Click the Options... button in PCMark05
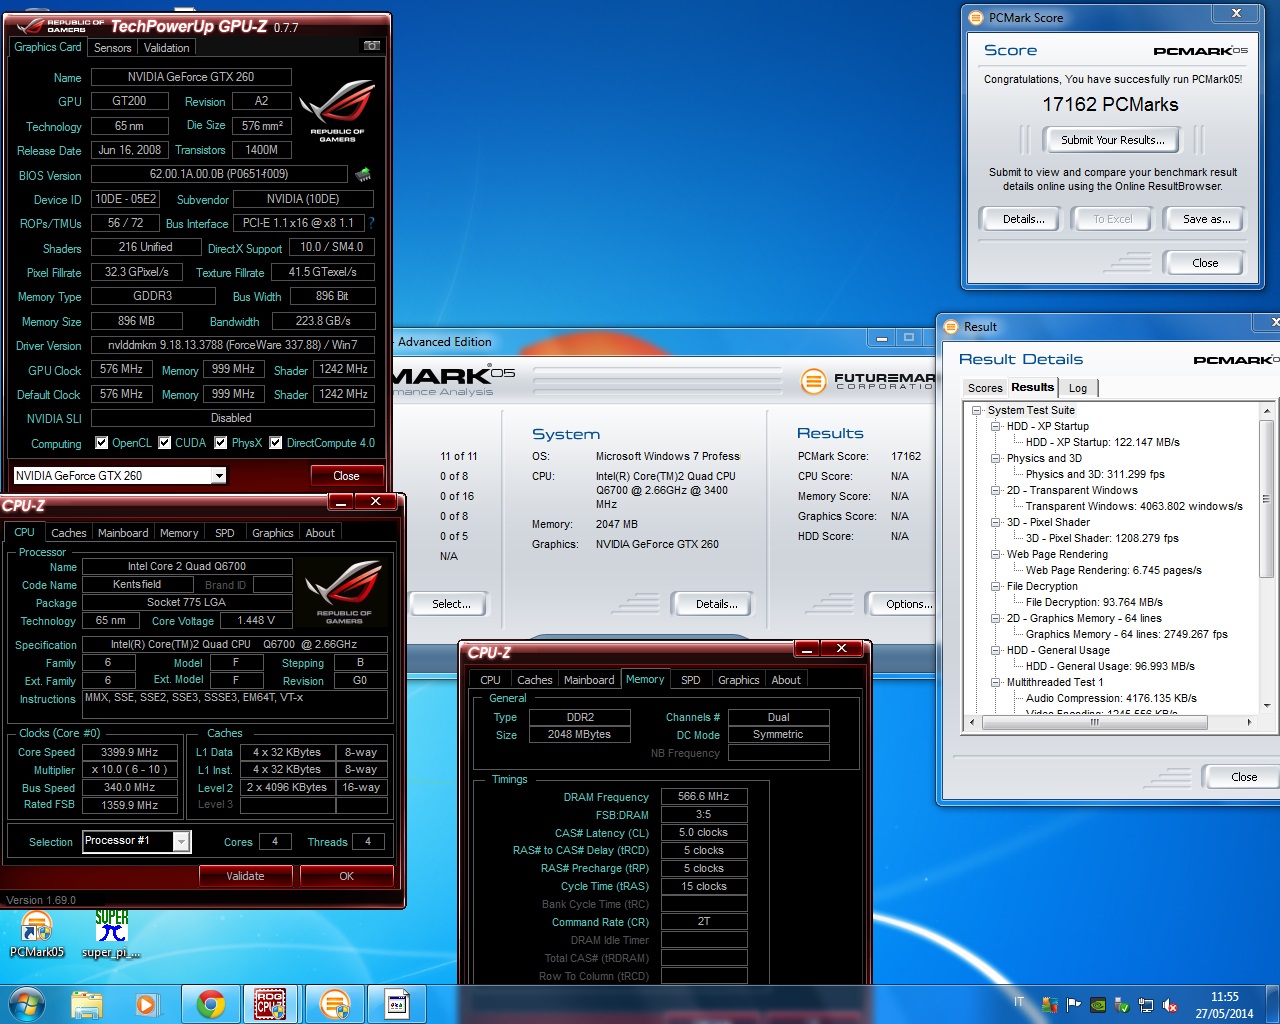 pos(905,604)
